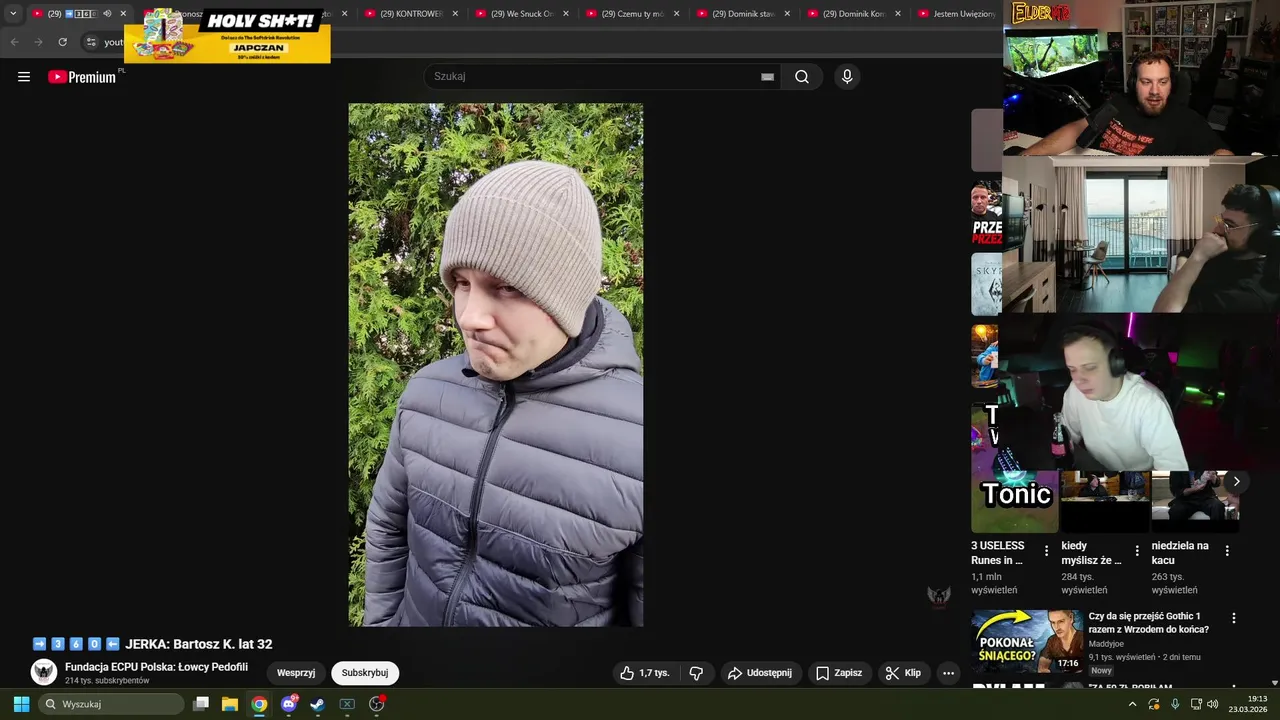The height and width of the screenshot is (720, 1280).
Task: Close the first active YouTube tab
Action: [123, 14]
